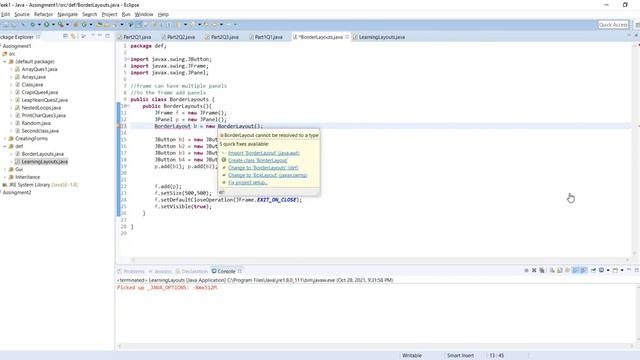The width and height of the screenshot is (640, 360).
Task: Collapse the (default package) node
Action: pyautogui.click(x=5, y=62)
